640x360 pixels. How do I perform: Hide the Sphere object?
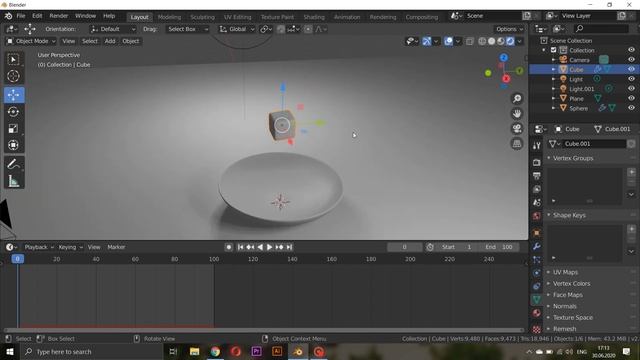631,108
